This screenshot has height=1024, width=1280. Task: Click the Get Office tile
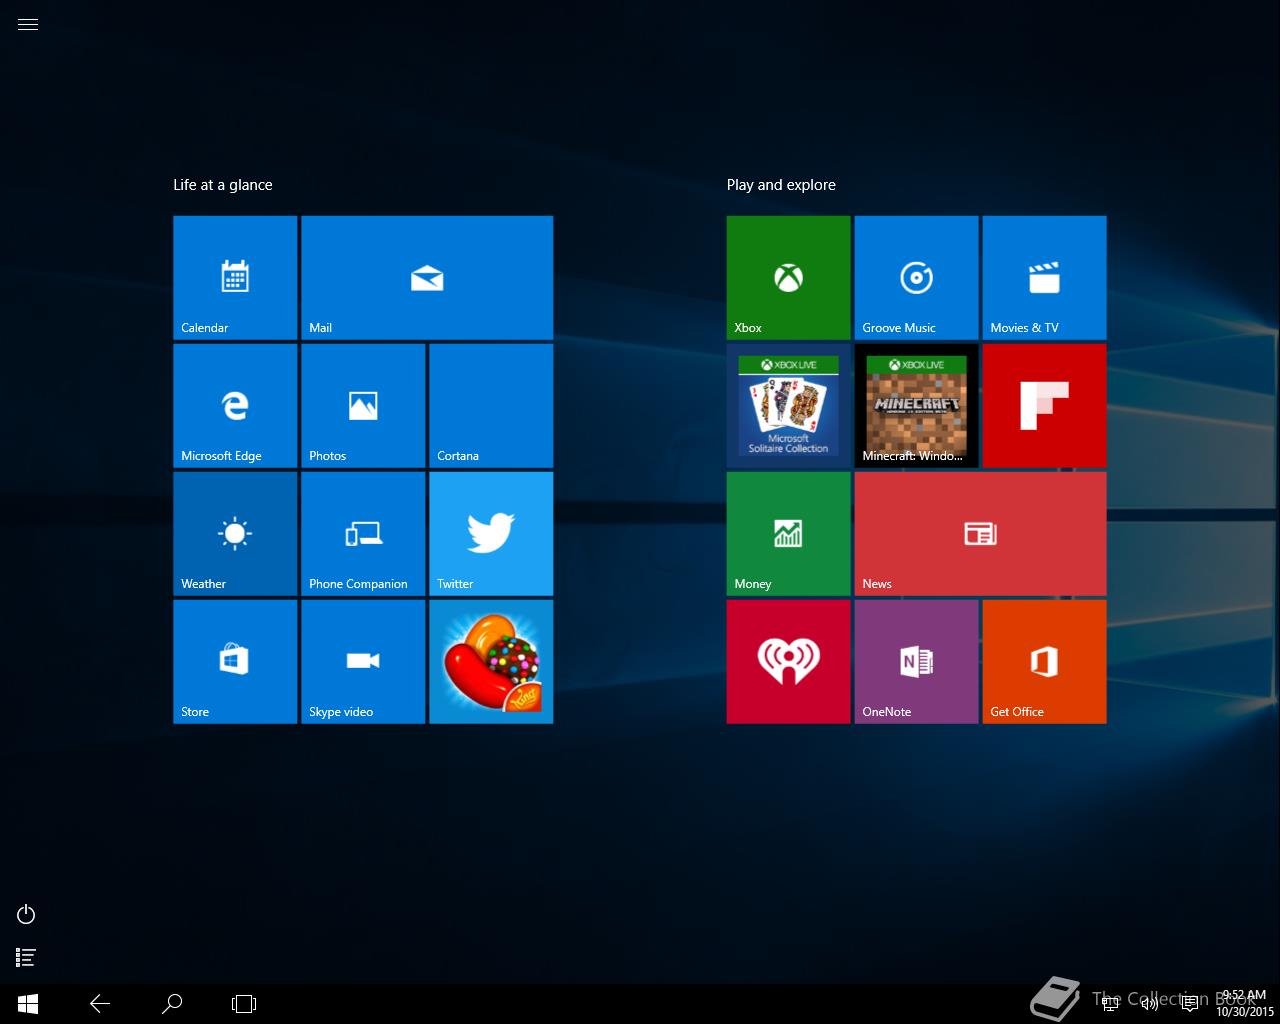click(x=1045, y=662)
